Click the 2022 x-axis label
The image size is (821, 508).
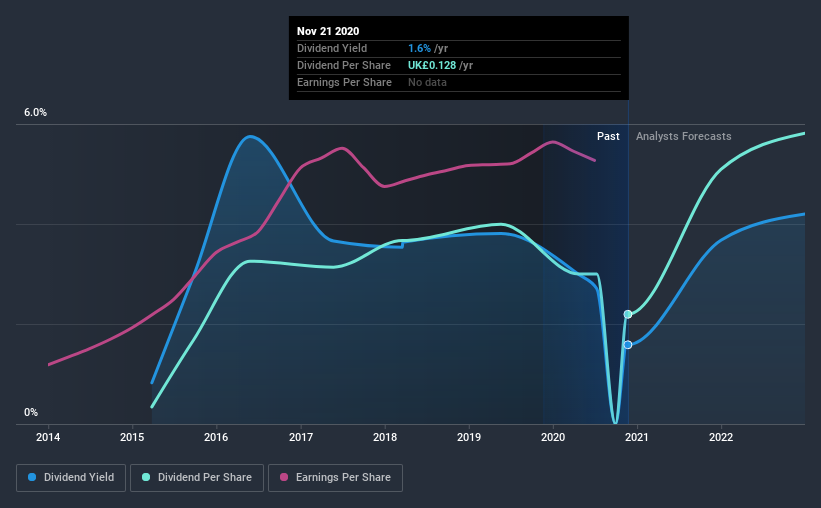[721, 437]
